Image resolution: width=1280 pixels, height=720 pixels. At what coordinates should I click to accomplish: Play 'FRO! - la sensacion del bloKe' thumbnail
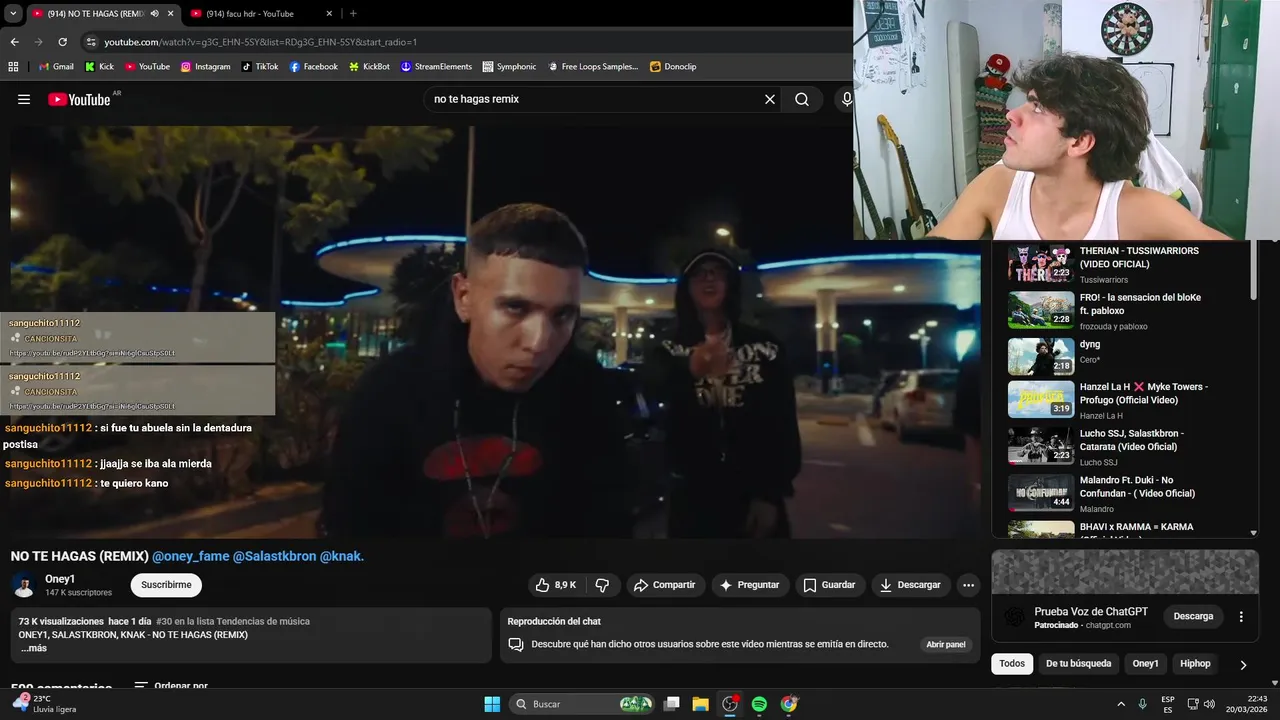(1041, 310)
